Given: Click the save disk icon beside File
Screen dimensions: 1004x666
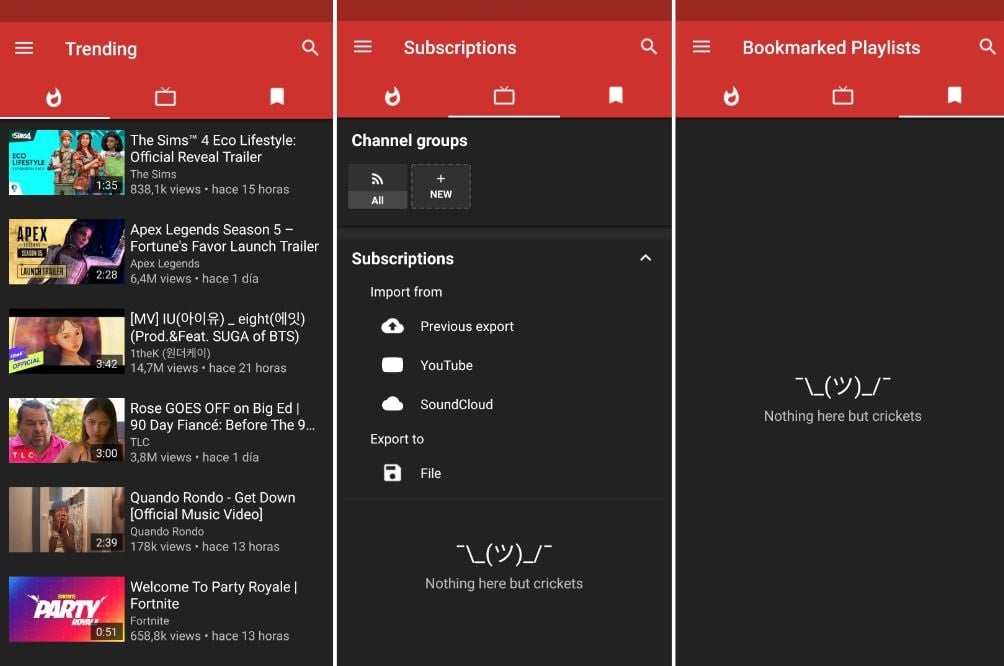Looking at the screenshot, I should coord(393,473).
